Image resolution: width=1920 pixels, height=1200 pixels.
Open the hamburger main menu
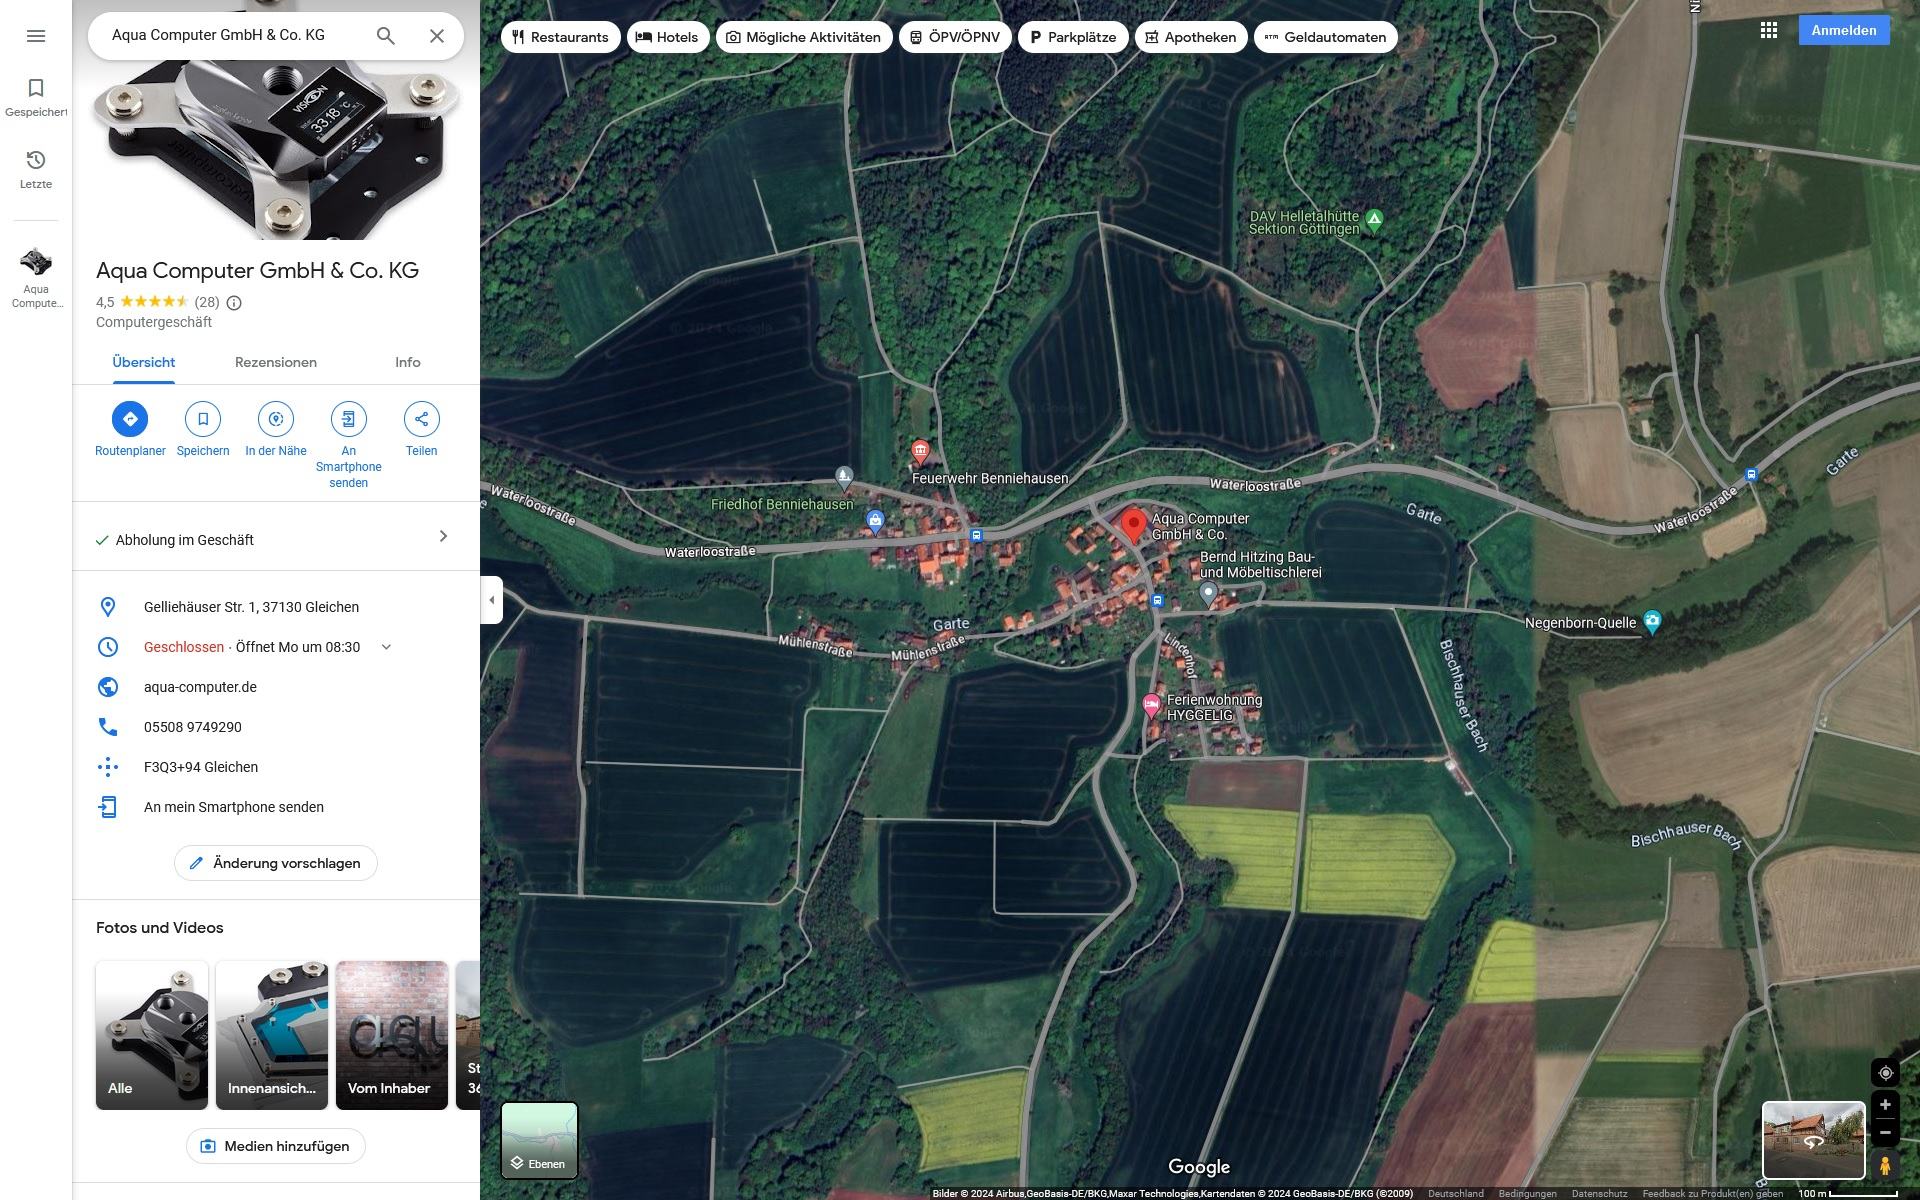click(36, 36)
